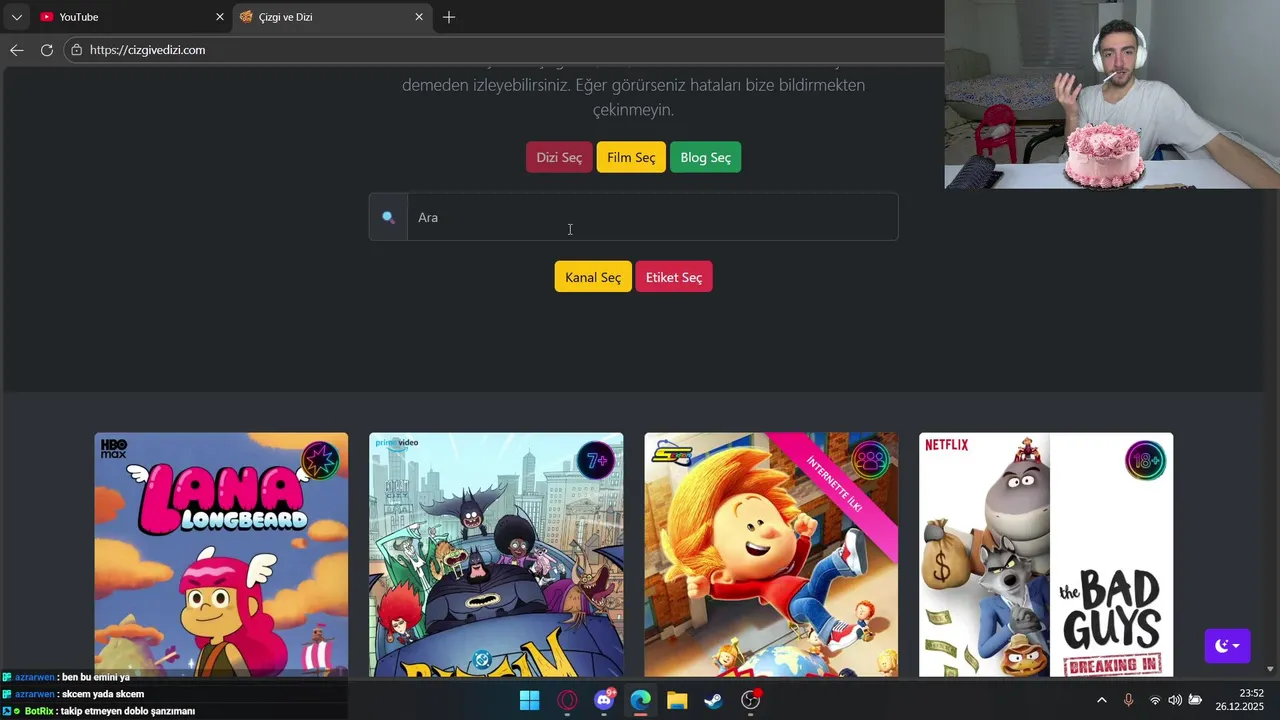
Task: Click the Blog Seç button
Action: (706, 157)
